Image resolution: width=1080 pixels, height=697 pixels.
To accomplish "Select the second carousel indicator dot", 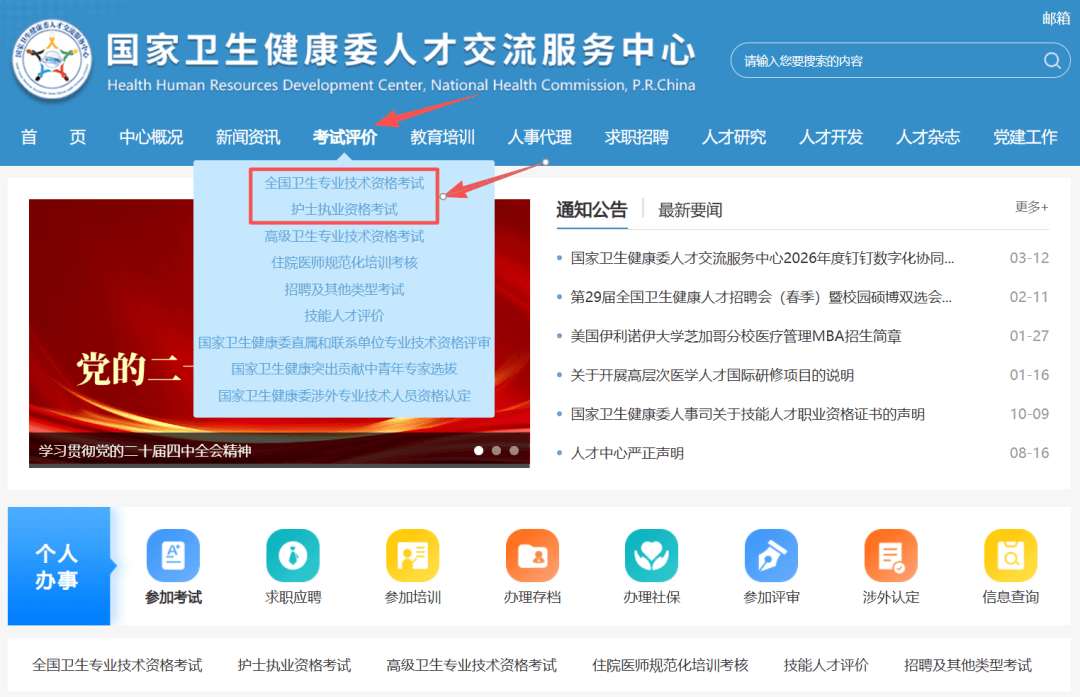I will click(498, 452).
